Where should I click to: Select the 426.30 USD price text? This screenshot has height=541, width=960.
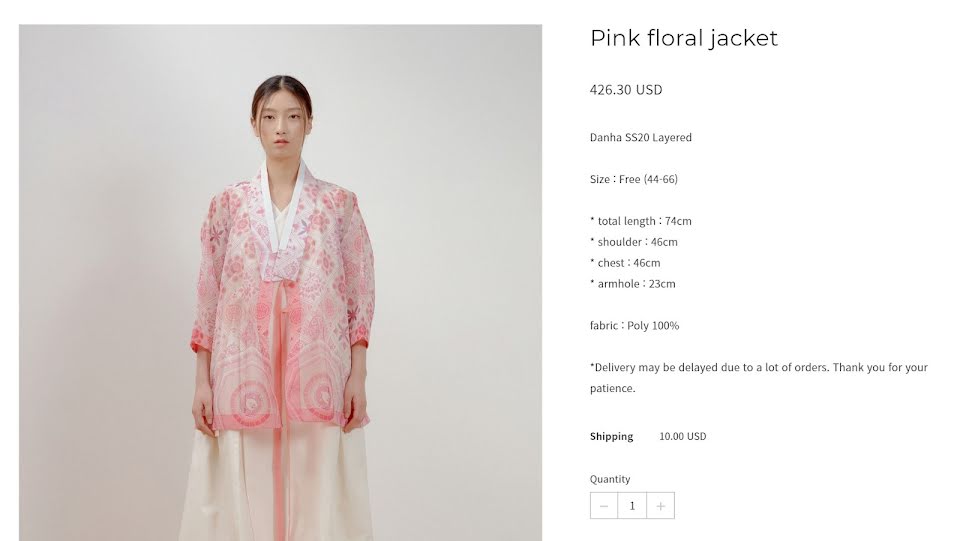(626, 90)
